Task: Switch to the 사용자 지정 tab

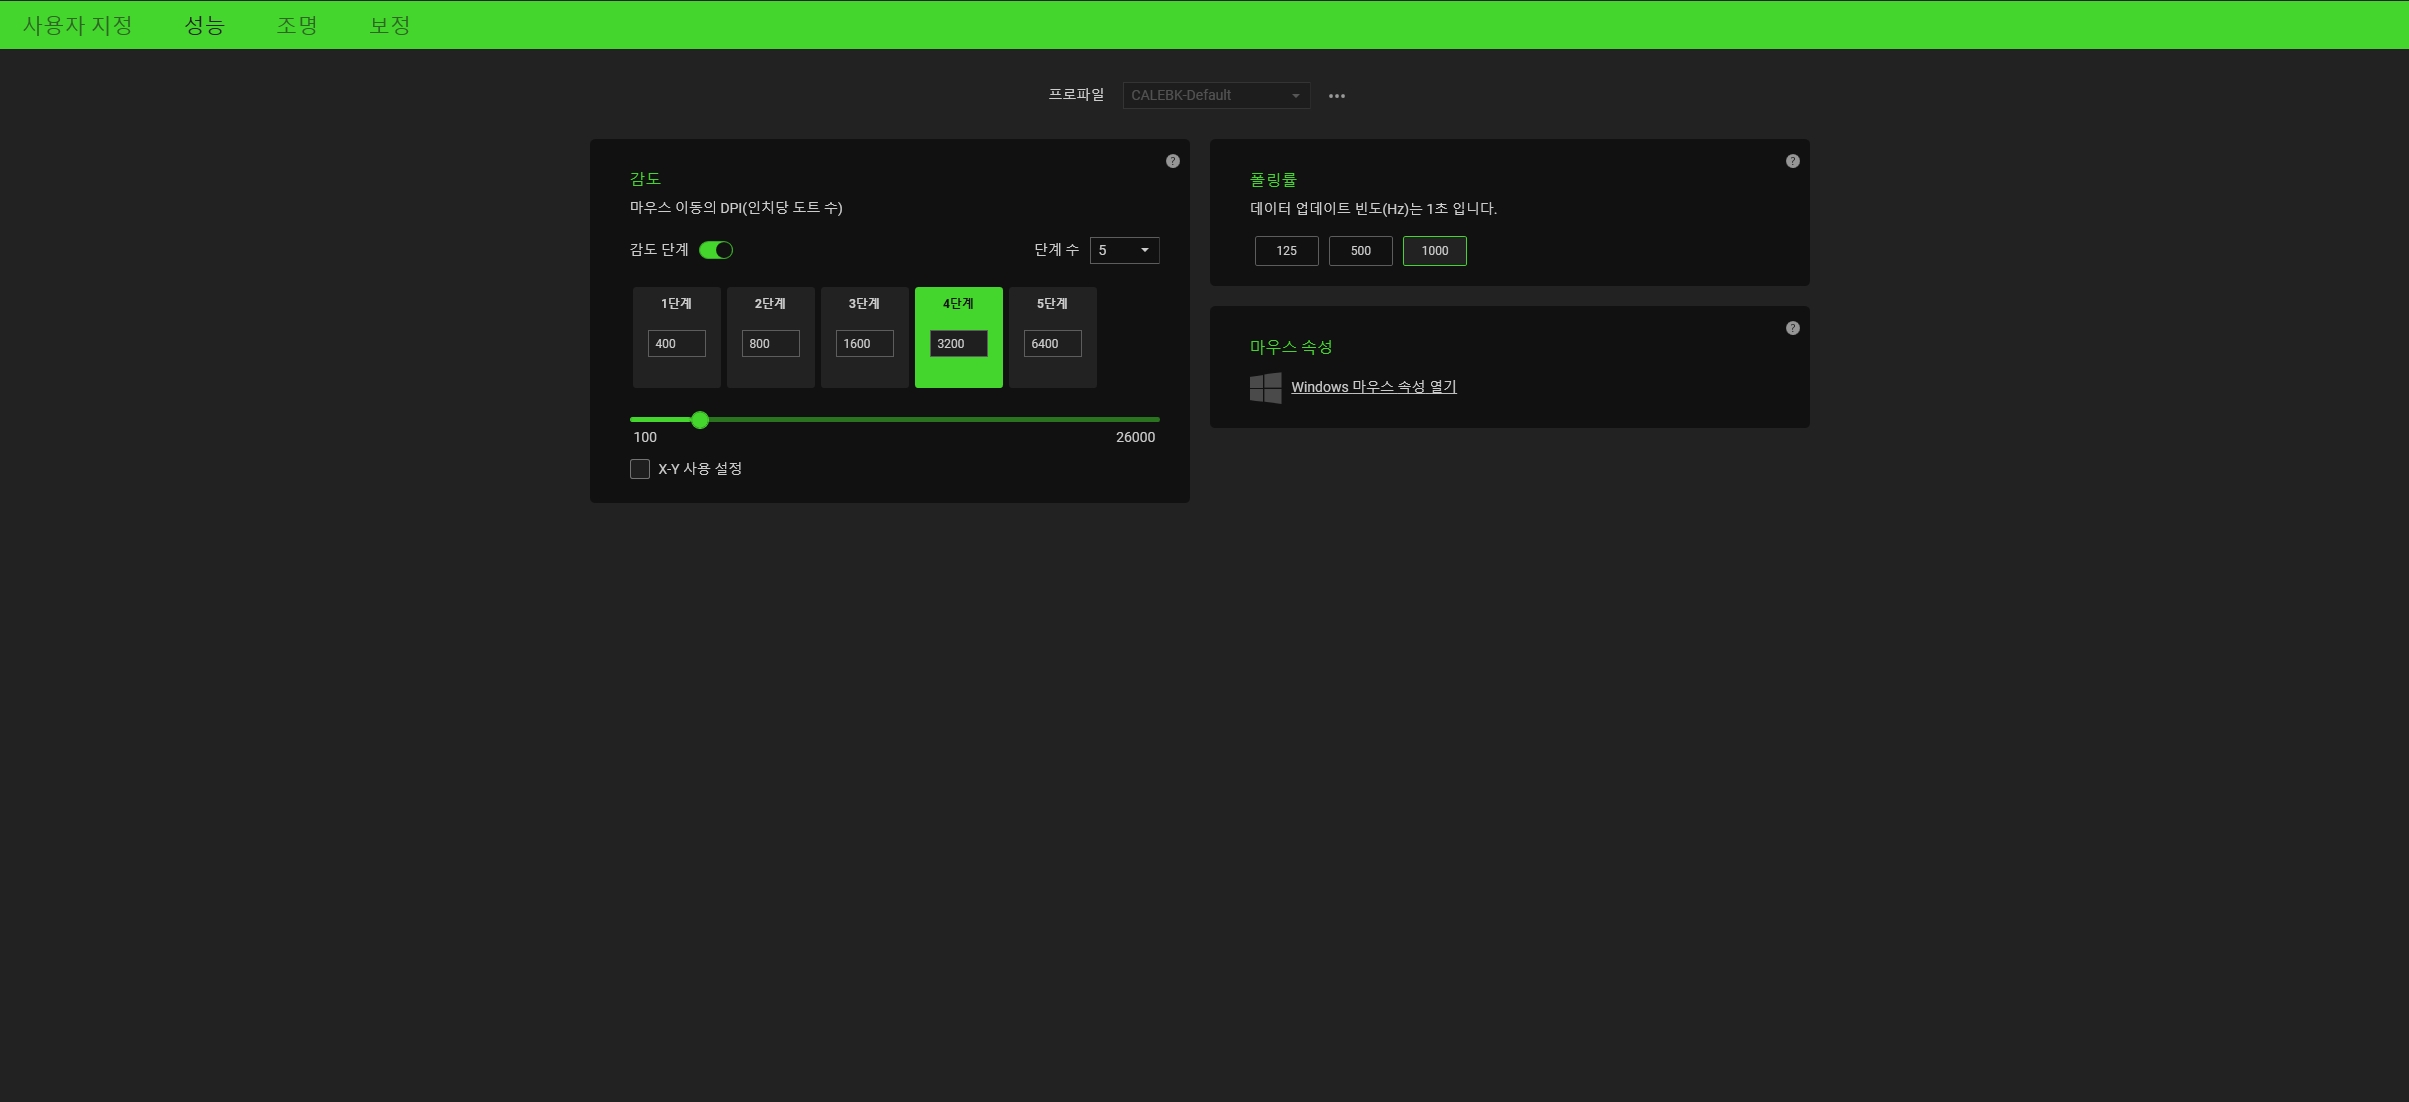Action: 78,25
